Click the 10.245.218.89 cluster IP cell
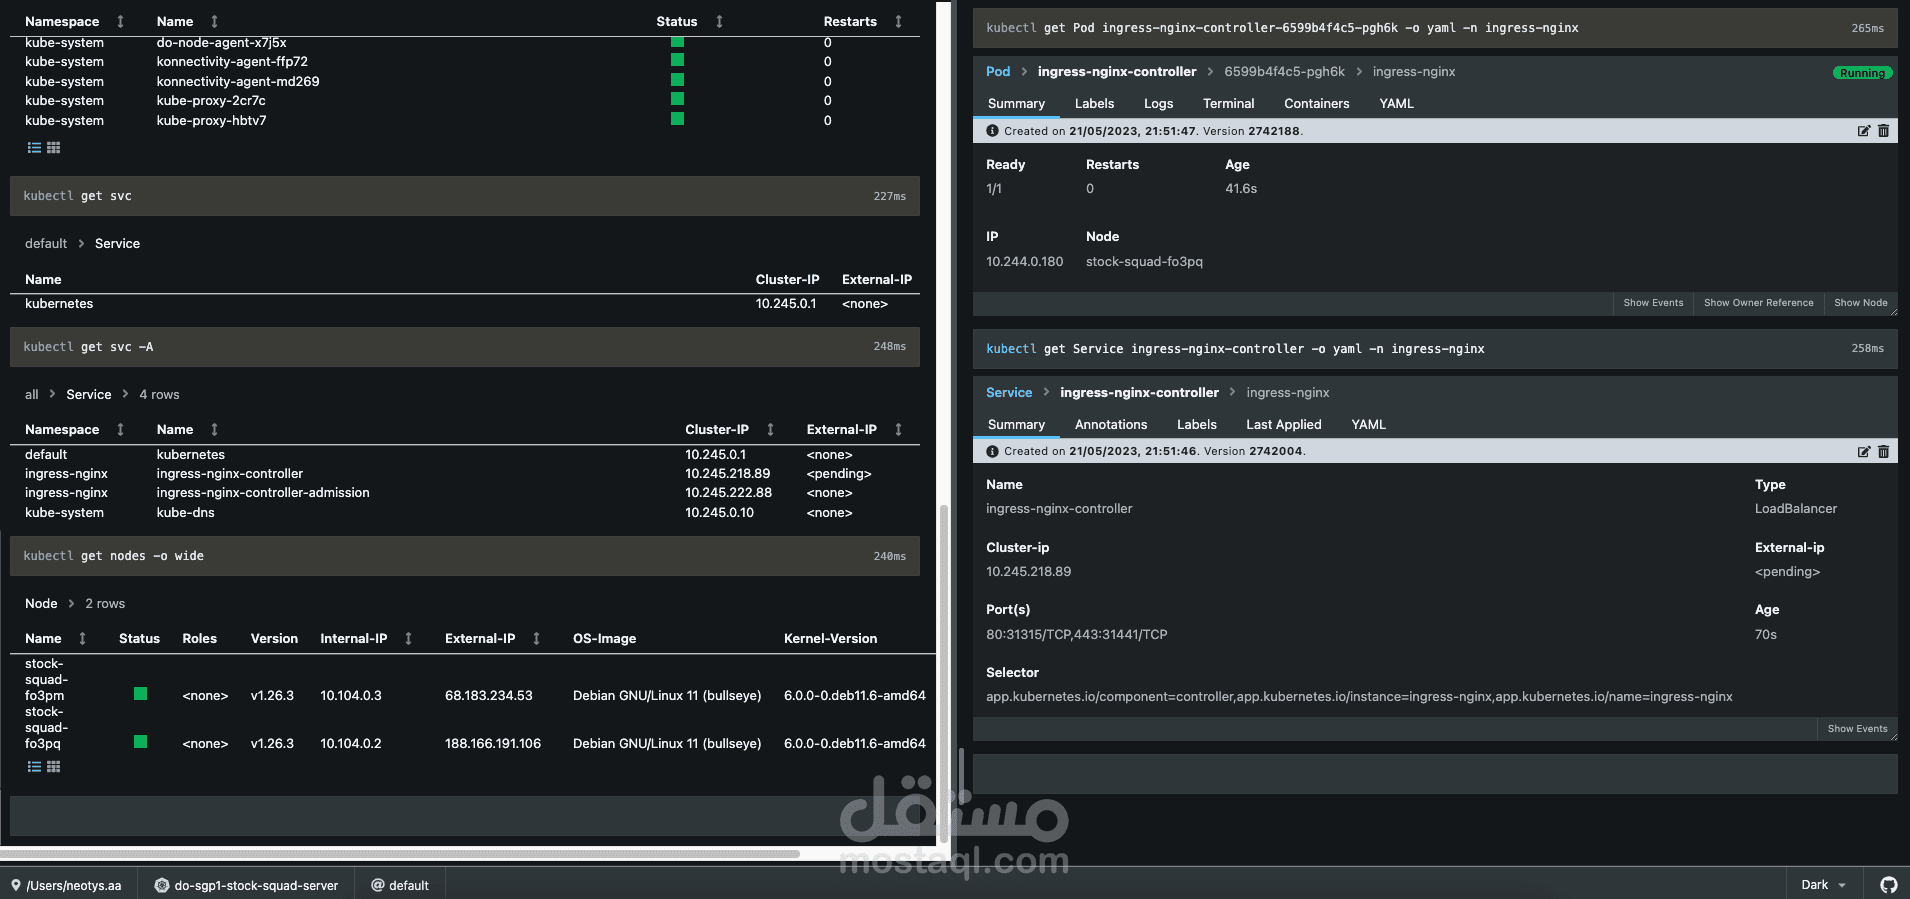This screenshot has width=1910, height=899. click(727, 473)
